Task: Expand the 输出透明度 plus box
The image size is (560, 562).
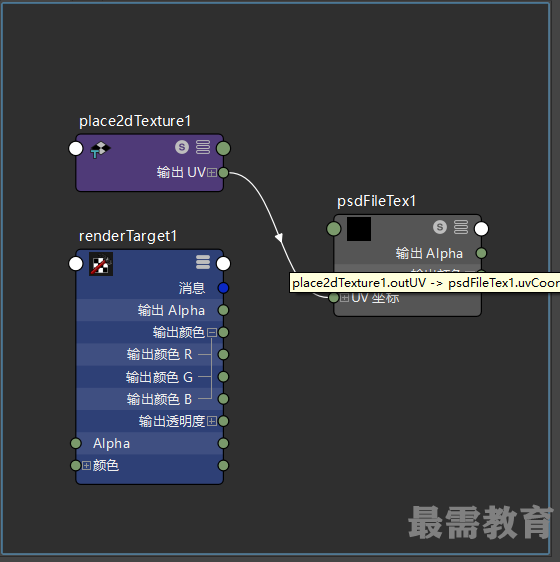Action: [212, 421]
